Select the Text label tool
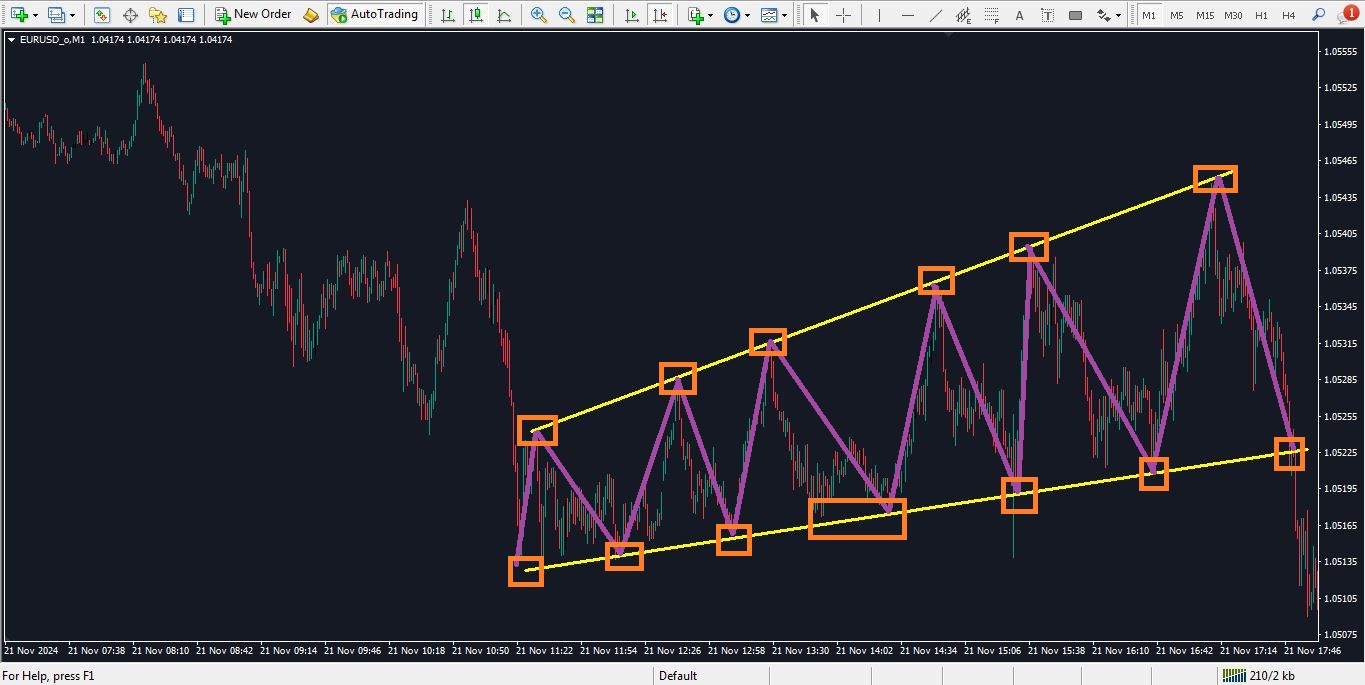1365x685 pixels. (1019, 15)
